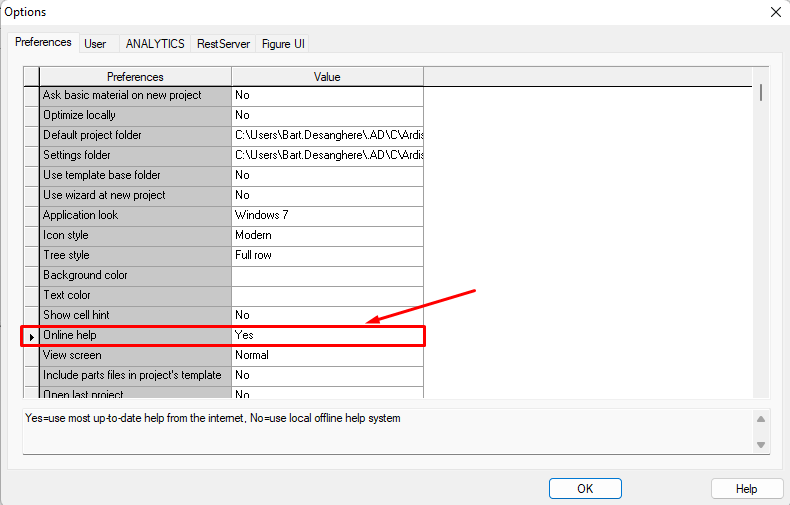Toggle the Online help value cell showing Yes
The width and height of the screenshot is (790, 505).
point(327,336)
